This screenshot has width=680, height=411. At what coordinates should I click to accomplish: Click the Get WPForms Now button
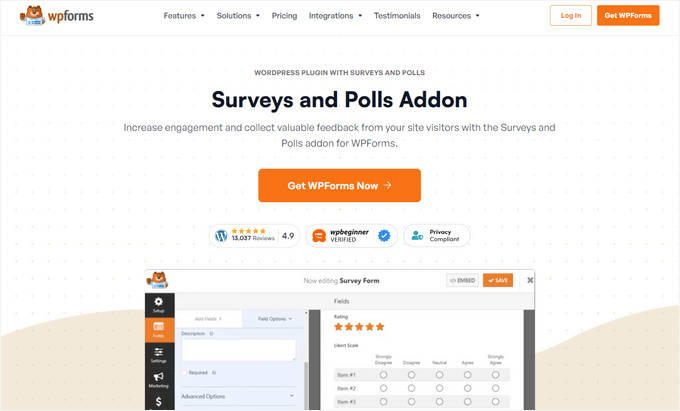[x=339, y=185]
